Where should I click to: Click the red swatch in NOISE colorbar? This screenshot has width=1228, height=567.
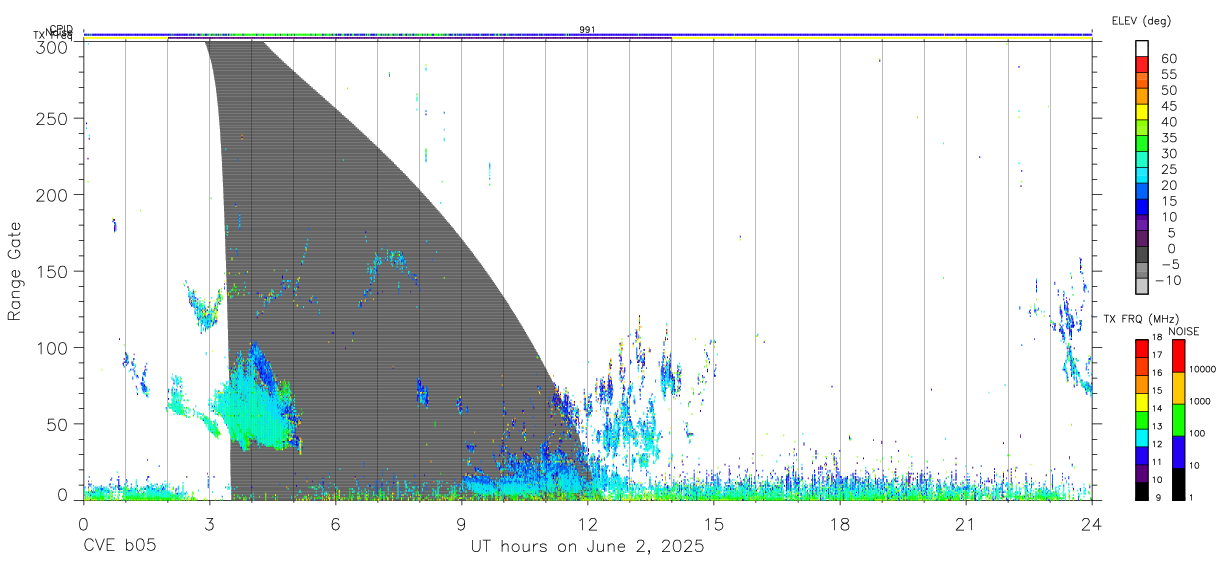[x=1178, y=356]
